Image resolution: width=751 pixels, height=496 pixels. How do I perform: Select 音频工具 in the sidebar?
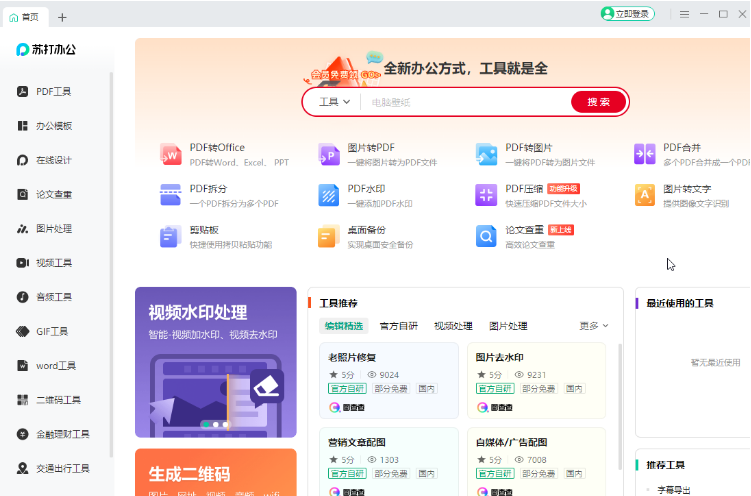(x=44, y=297)
